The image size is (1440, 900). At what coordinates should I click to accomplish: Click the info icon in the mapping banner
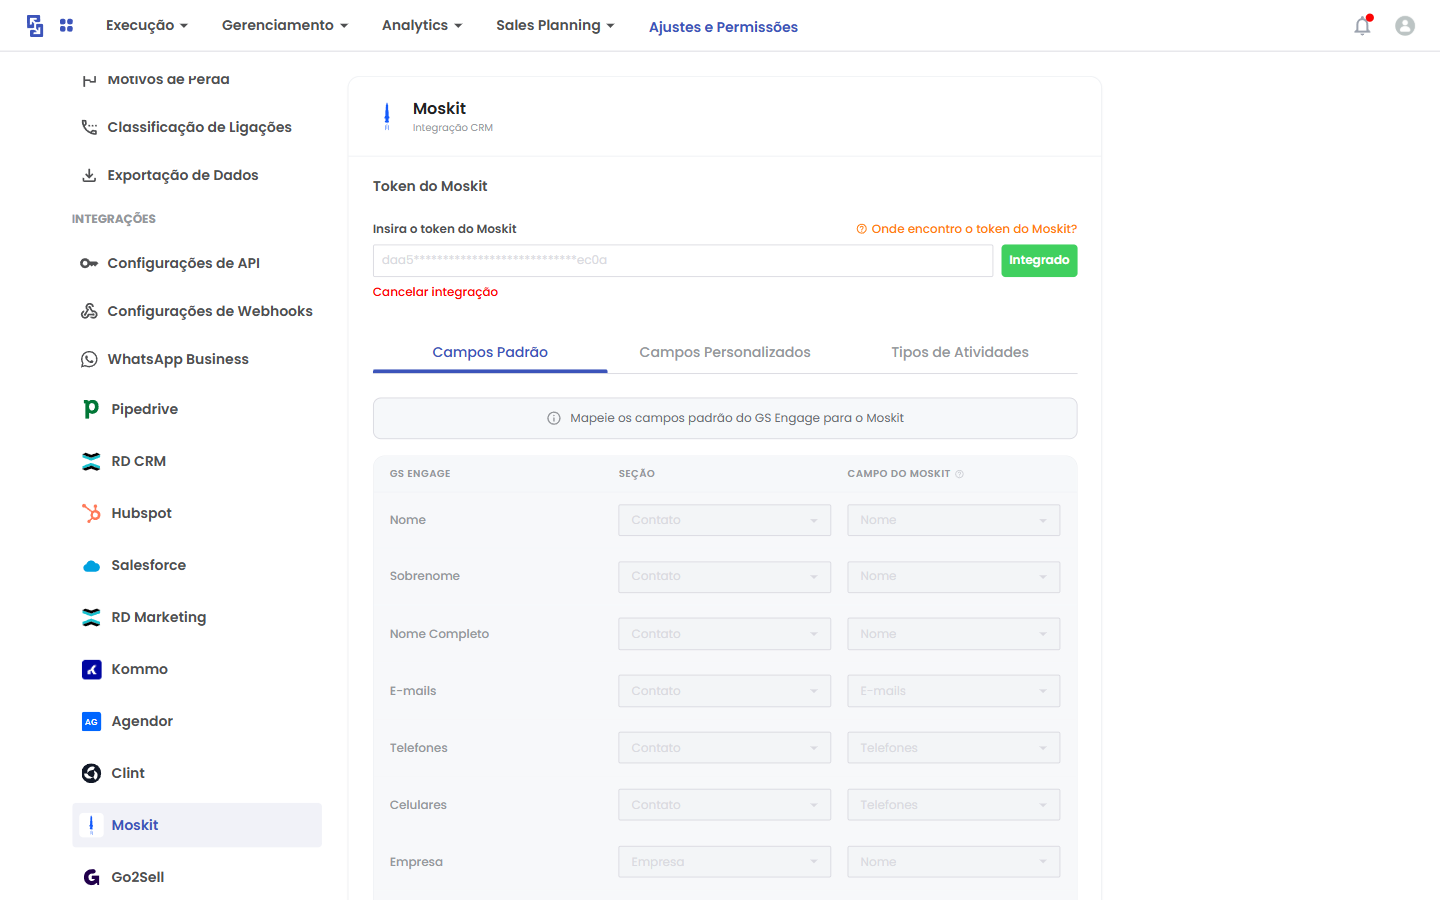(554, 418)
